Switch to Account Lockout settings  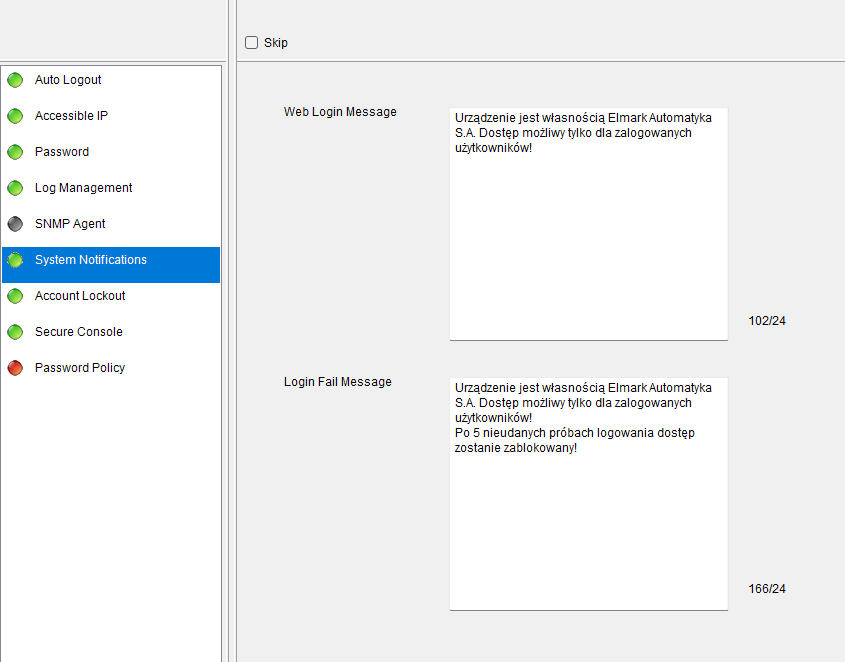tap(80, 296)
